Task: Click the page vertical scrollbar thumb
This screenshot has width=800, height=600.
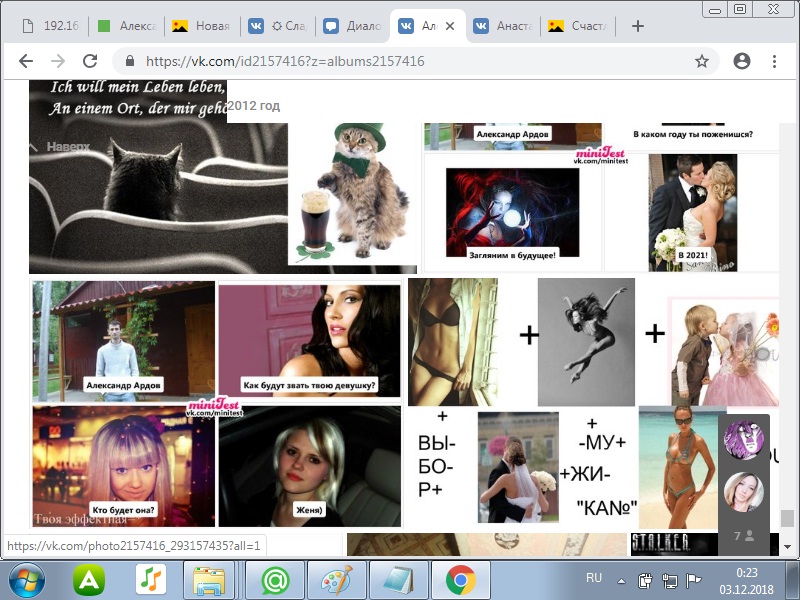Action: tap(787, 518)
